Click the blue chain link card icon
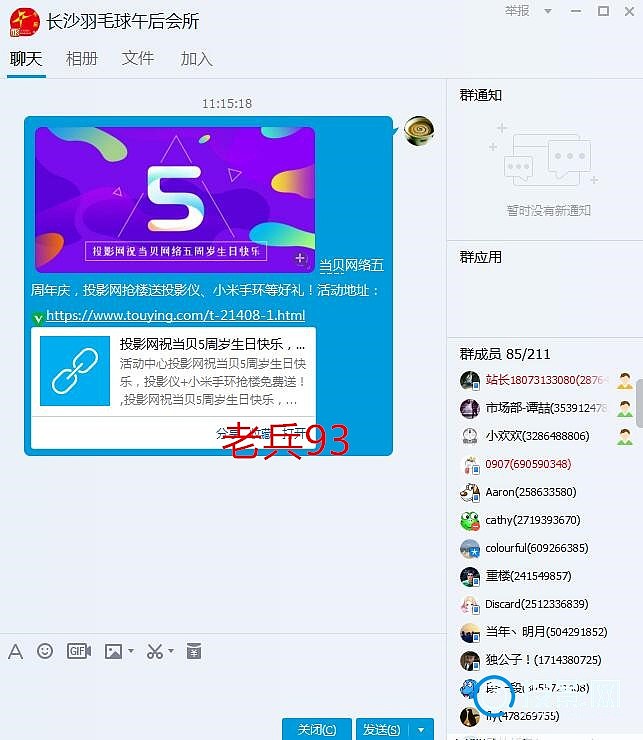 pyautogui.click(x=75, y=370)
